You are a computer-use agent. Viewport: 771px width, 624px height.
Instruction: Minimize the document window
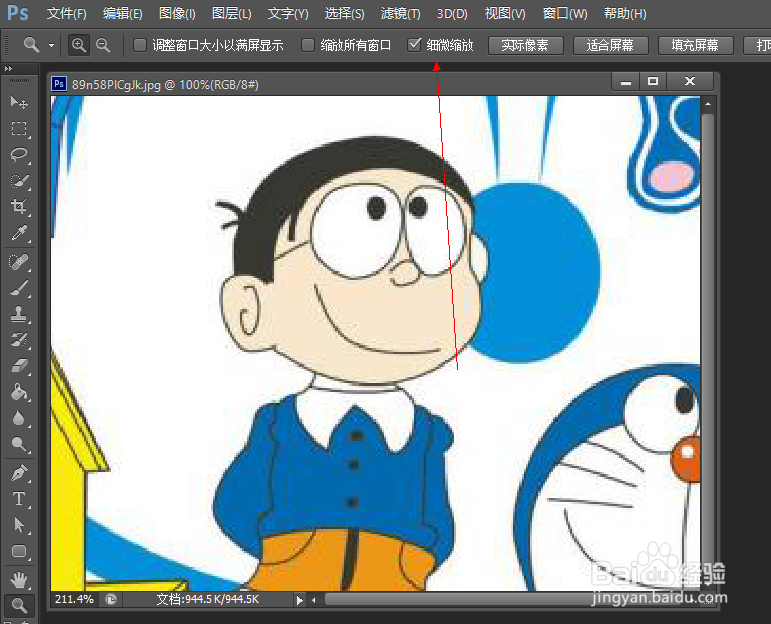coord(626,82)
